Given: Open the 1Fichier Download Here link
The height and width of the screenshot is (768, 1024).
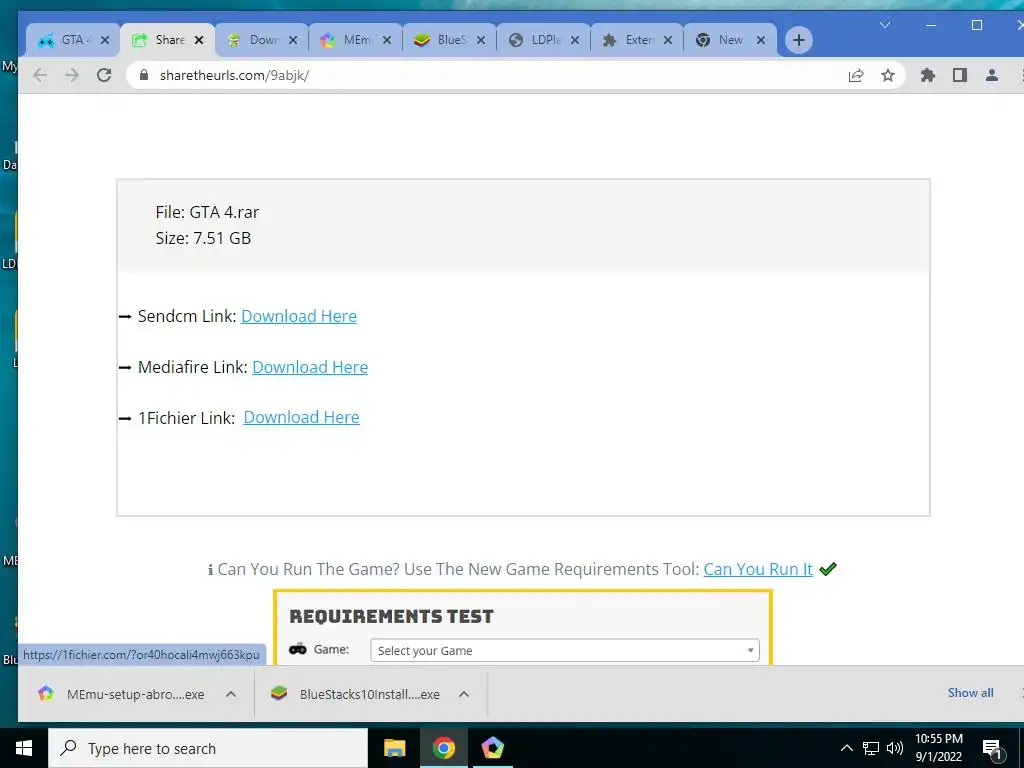Looking at the screenshot, I should [x=301, y=417].
